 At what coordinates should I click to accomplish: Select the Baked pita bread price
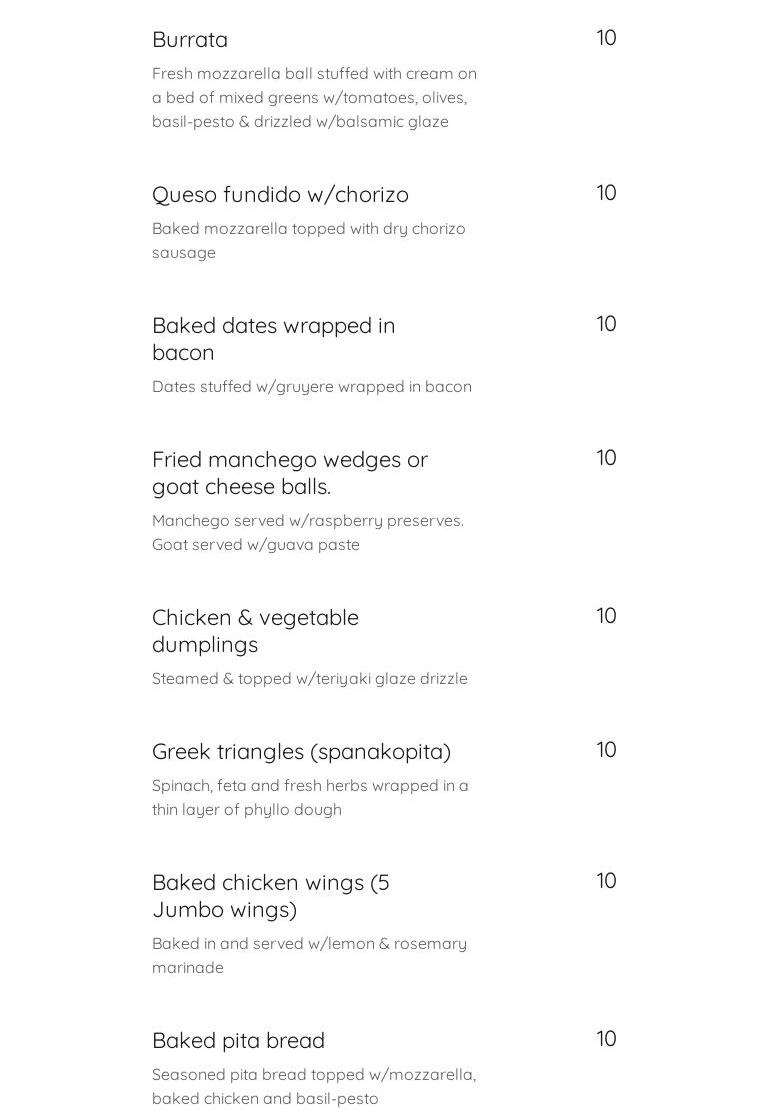point(606,1039)
